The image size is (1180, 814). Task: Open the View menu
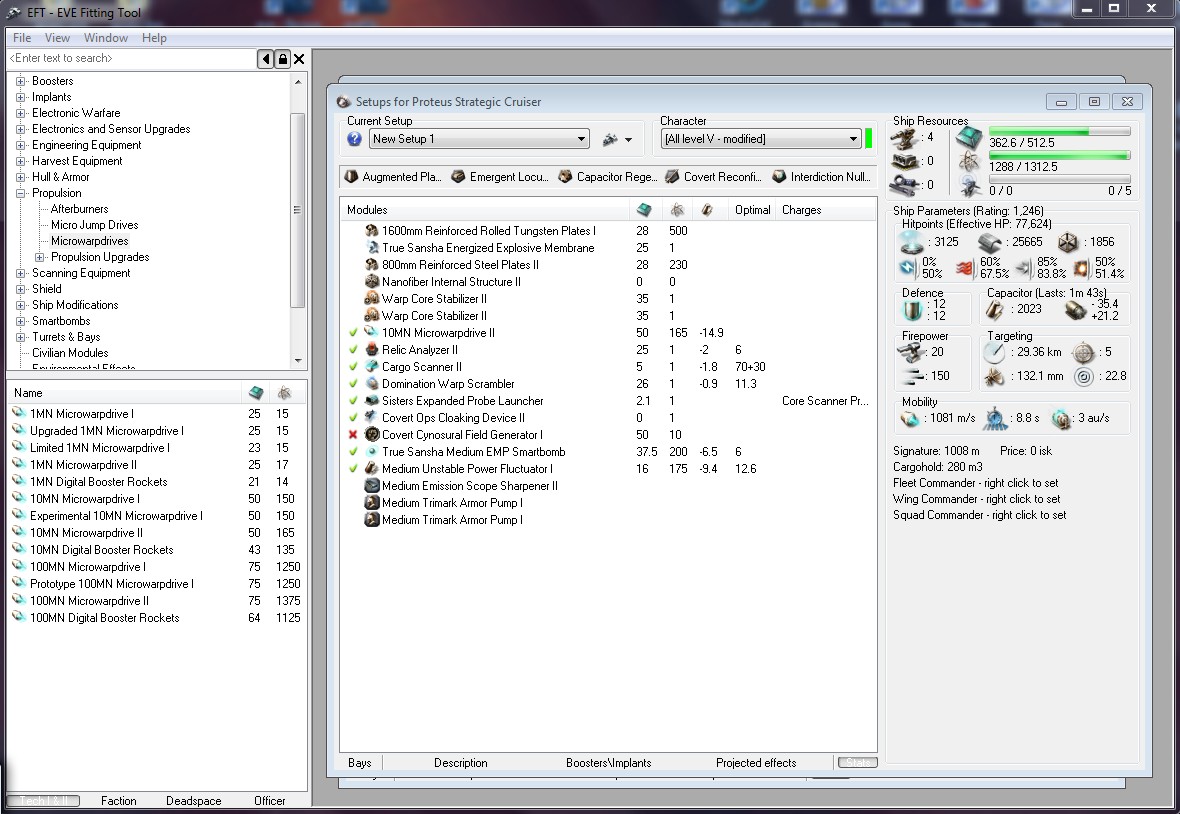tap(57, 38)
